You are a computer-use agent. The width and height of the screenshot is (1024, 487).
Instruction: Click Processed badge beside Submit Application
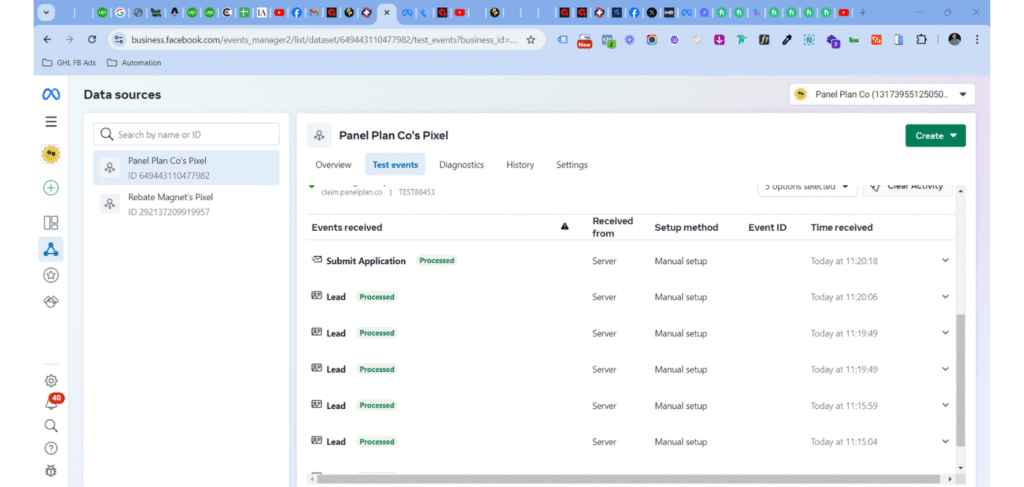click(x=437, y=260)
